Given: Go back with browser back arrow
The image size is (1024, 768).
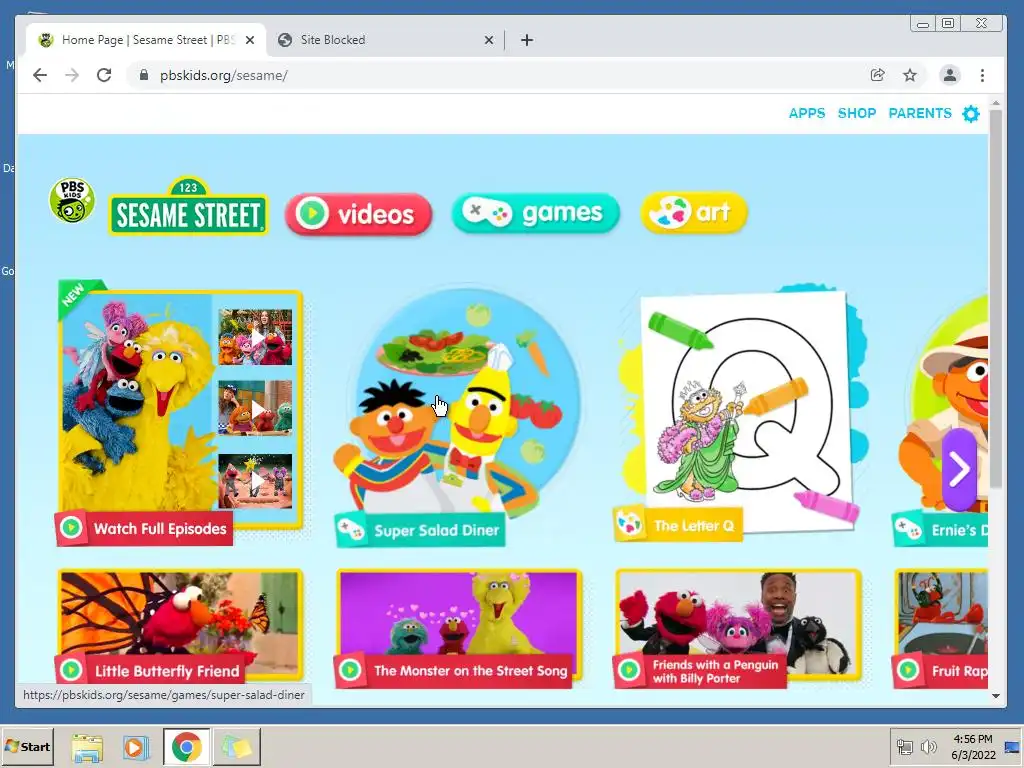Looking at the screenshot, I should [x=40, y=75].
